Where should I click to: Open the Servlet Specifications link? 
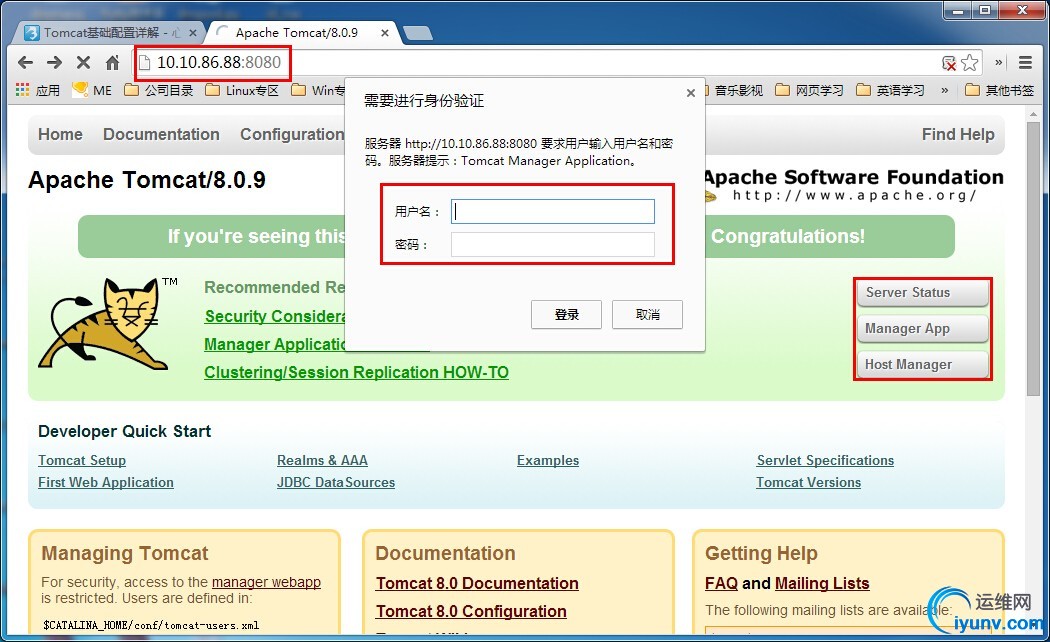(x=825, y=461)
